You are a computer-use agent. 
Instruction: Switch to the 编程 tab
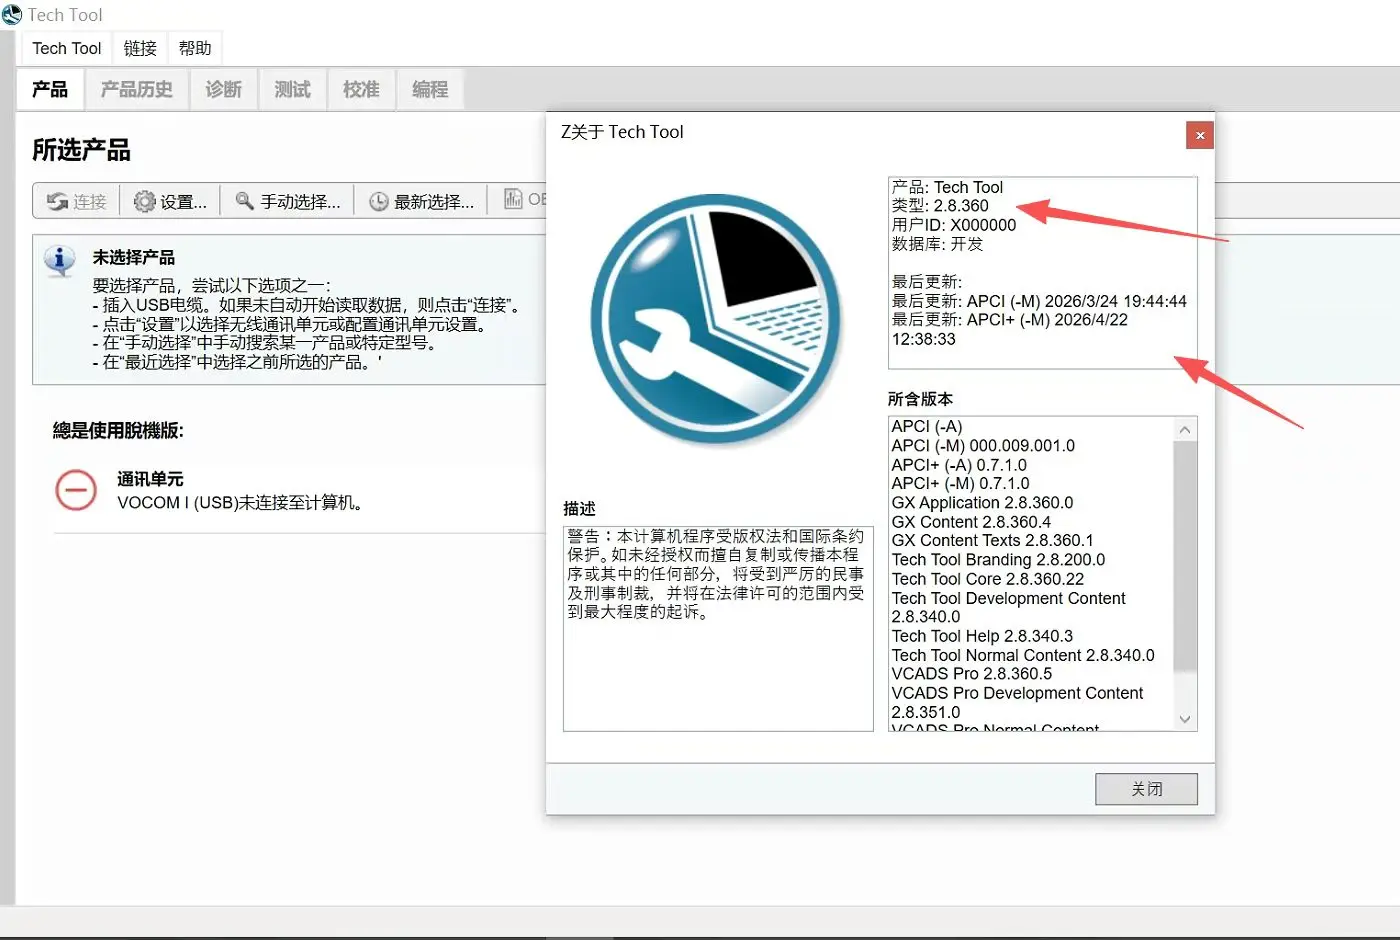(x=430, y=89)
